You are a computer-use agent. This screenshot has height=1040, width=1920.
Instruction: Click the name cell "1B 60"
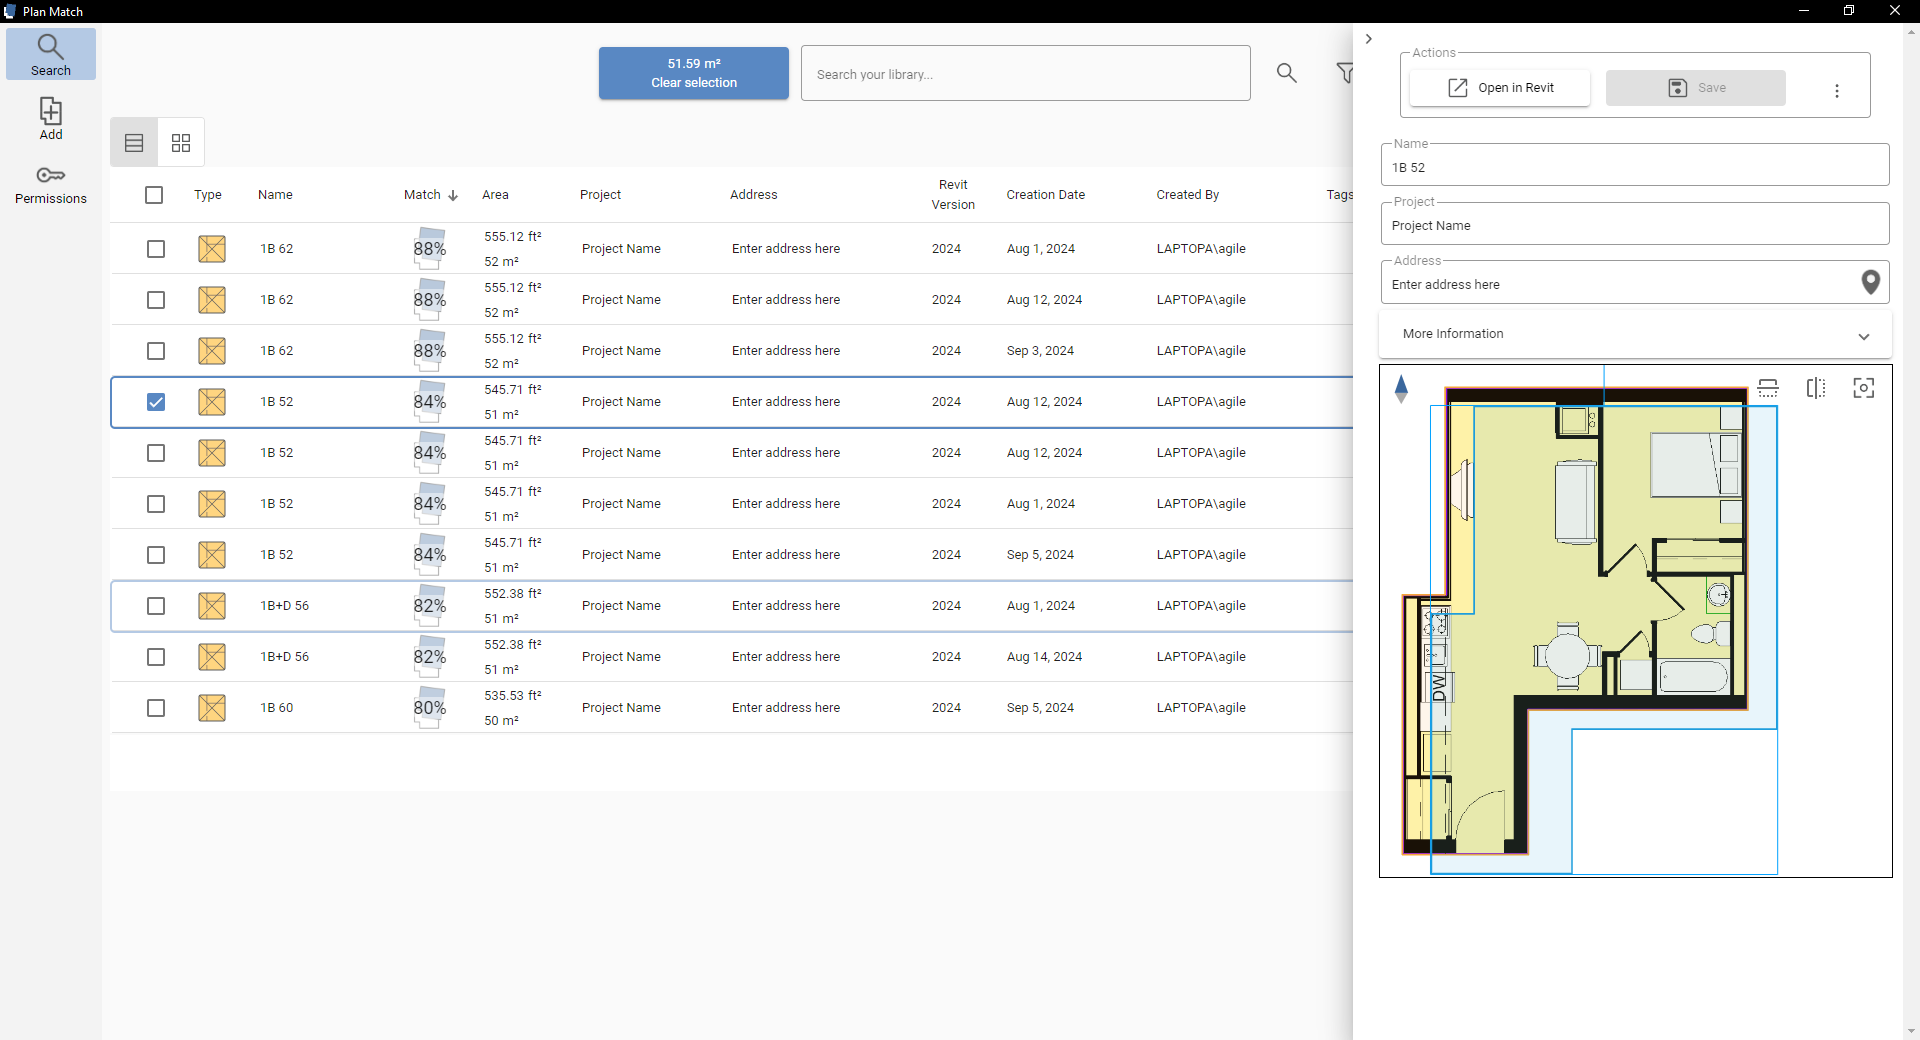[277, 708]
